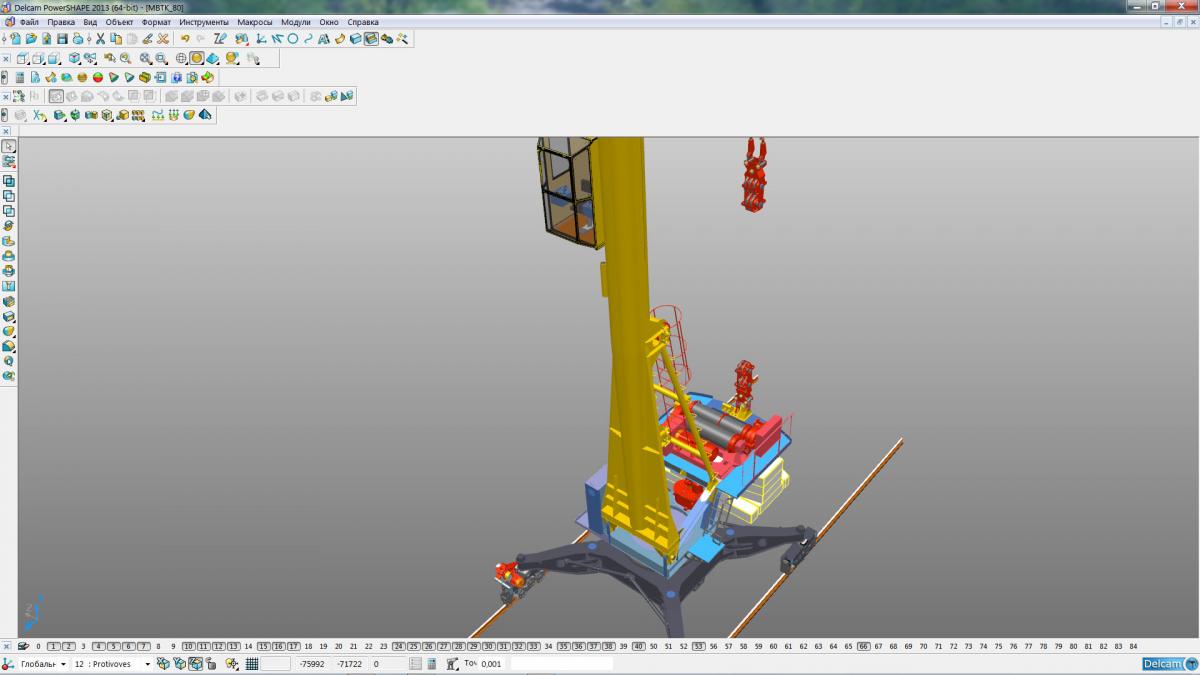Open the Text annotation tool (letter A)

323,38
